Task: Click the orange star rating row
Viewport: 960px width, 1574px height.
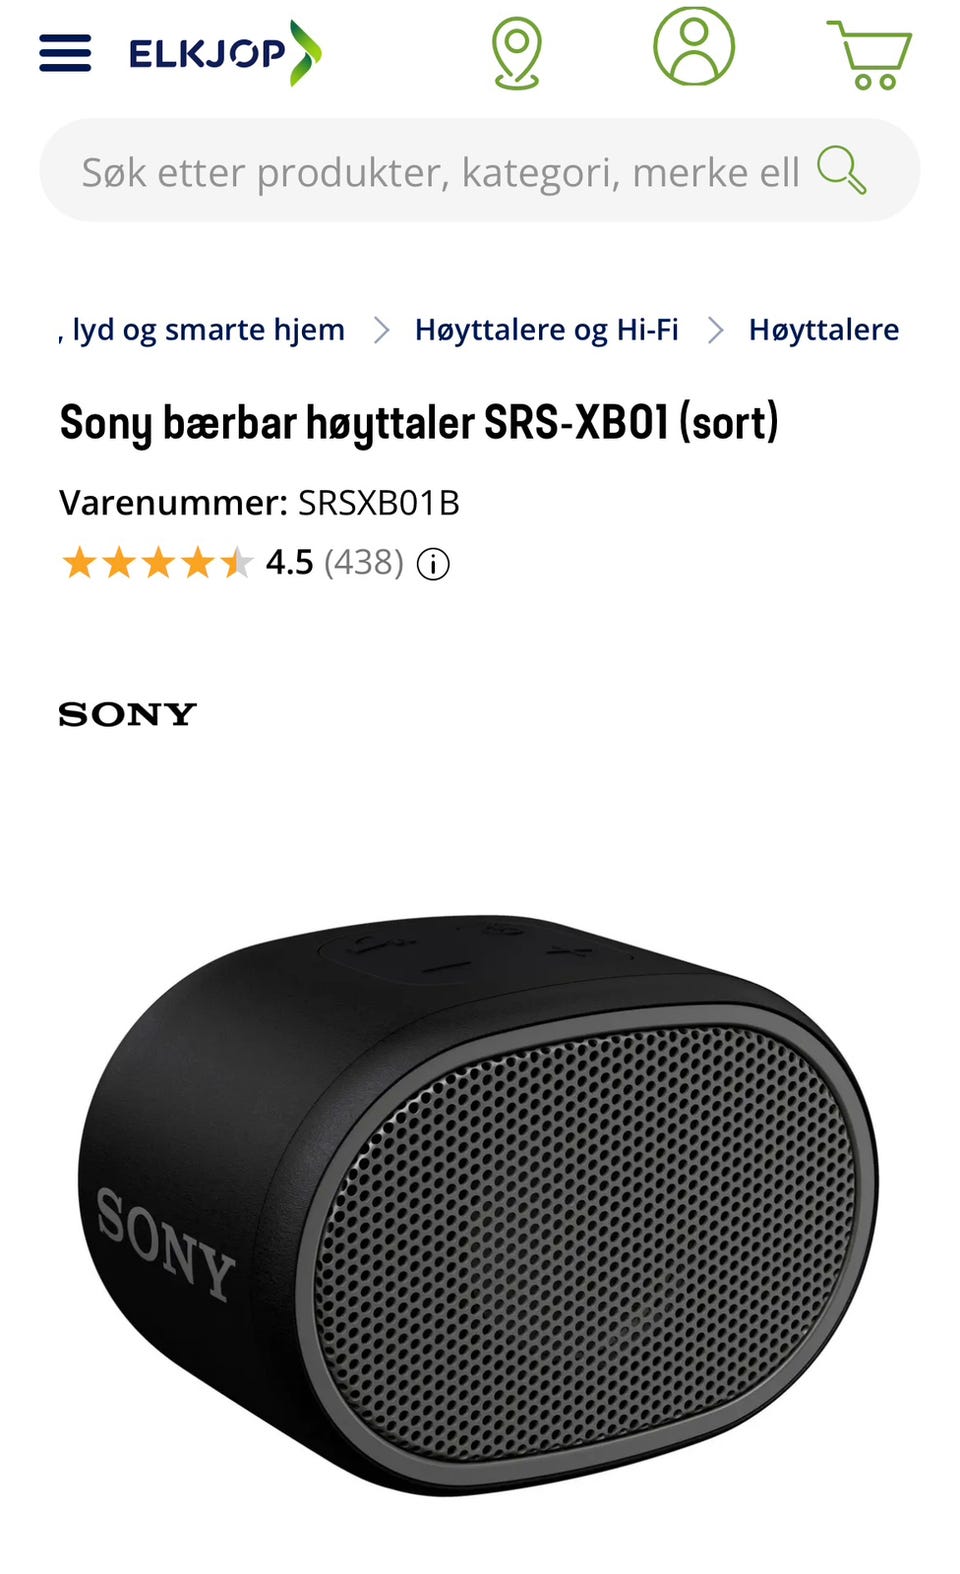Action: [157, 563]
